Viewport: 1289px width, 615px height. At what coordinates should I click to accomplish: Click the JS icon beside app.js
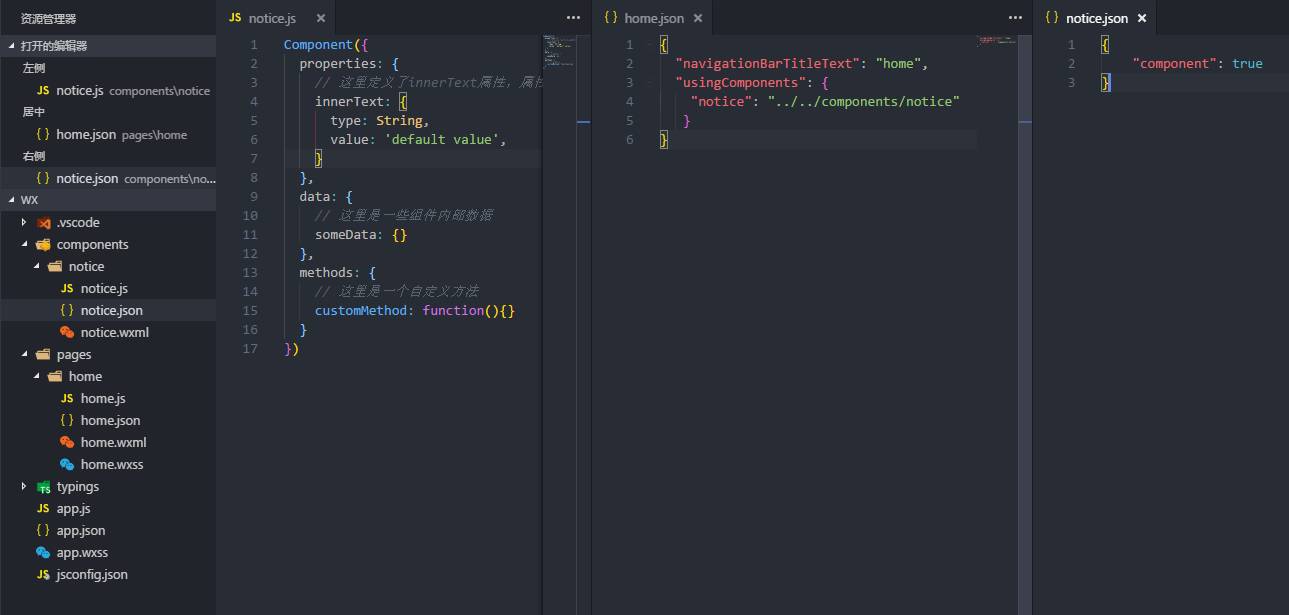[x=43, y=508]
